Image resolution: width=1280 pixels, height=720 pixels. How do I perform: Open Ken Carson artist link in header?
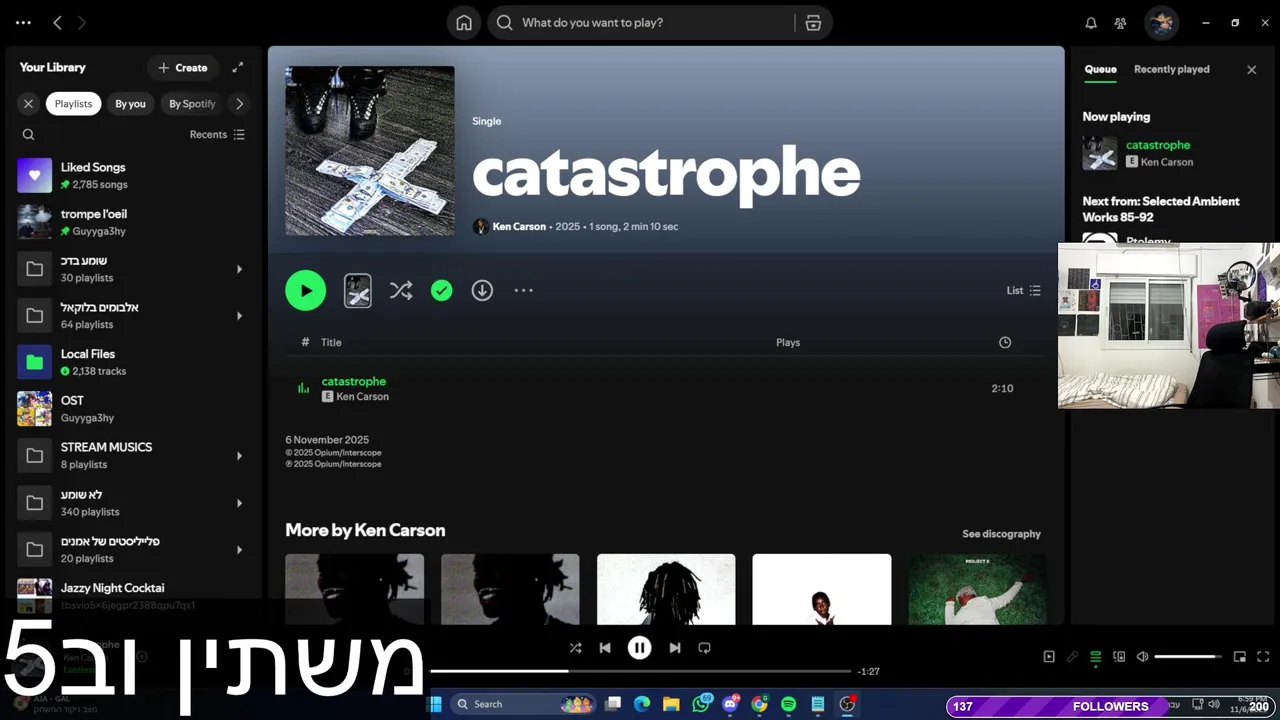519,226
